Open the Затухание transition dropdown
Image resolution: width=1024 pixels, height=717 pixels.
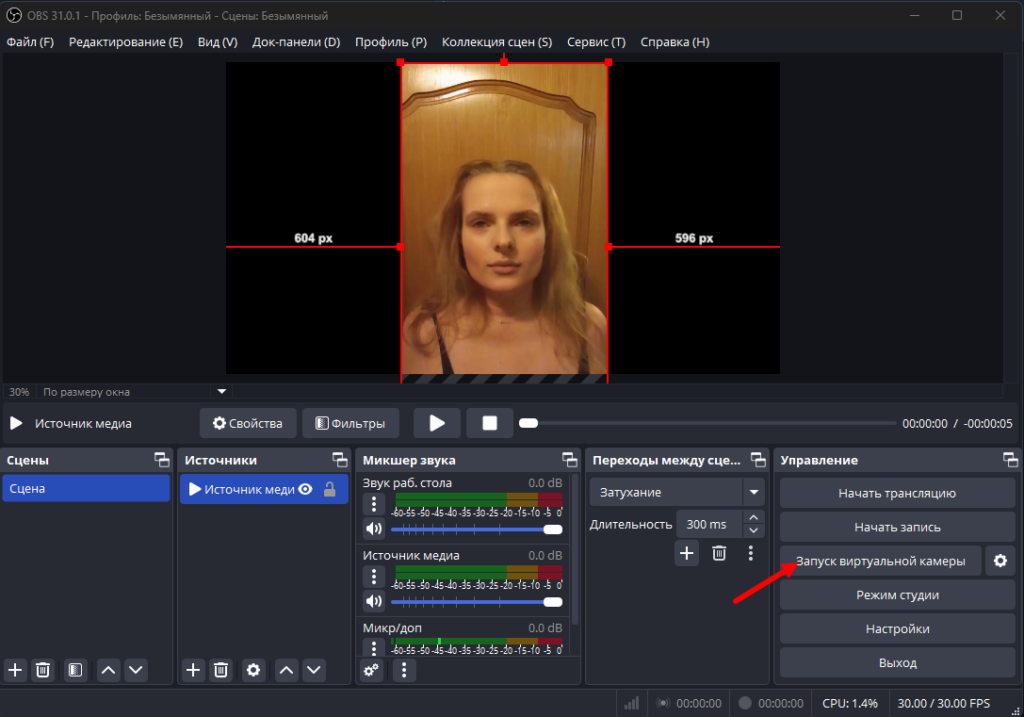753,492
